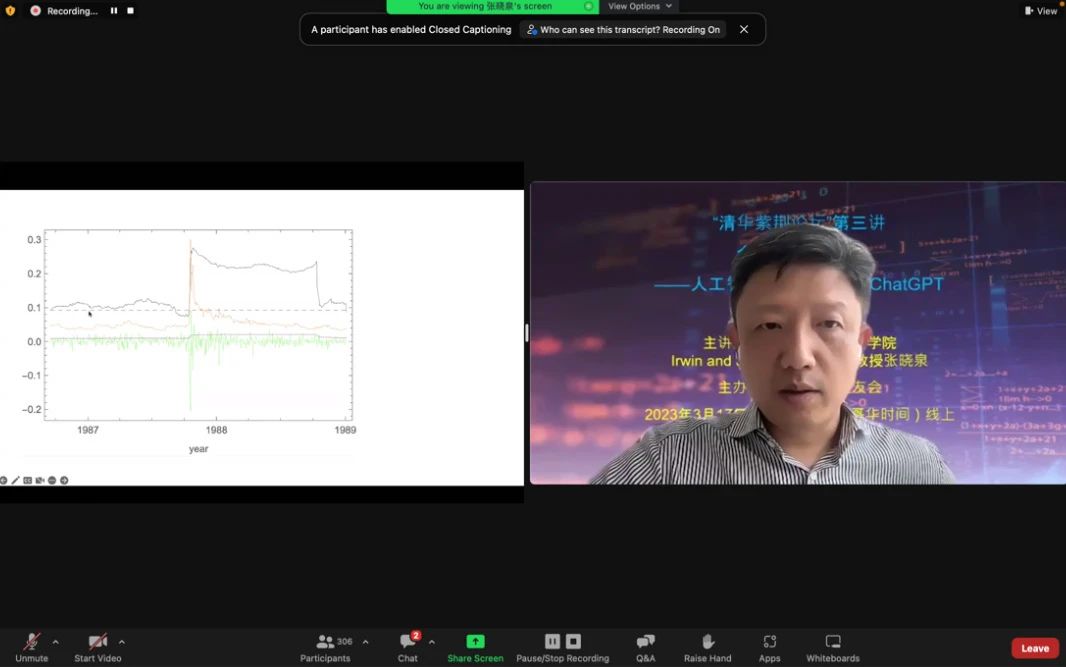
Task: Open the View layout menu
Action: [1041, 11]
